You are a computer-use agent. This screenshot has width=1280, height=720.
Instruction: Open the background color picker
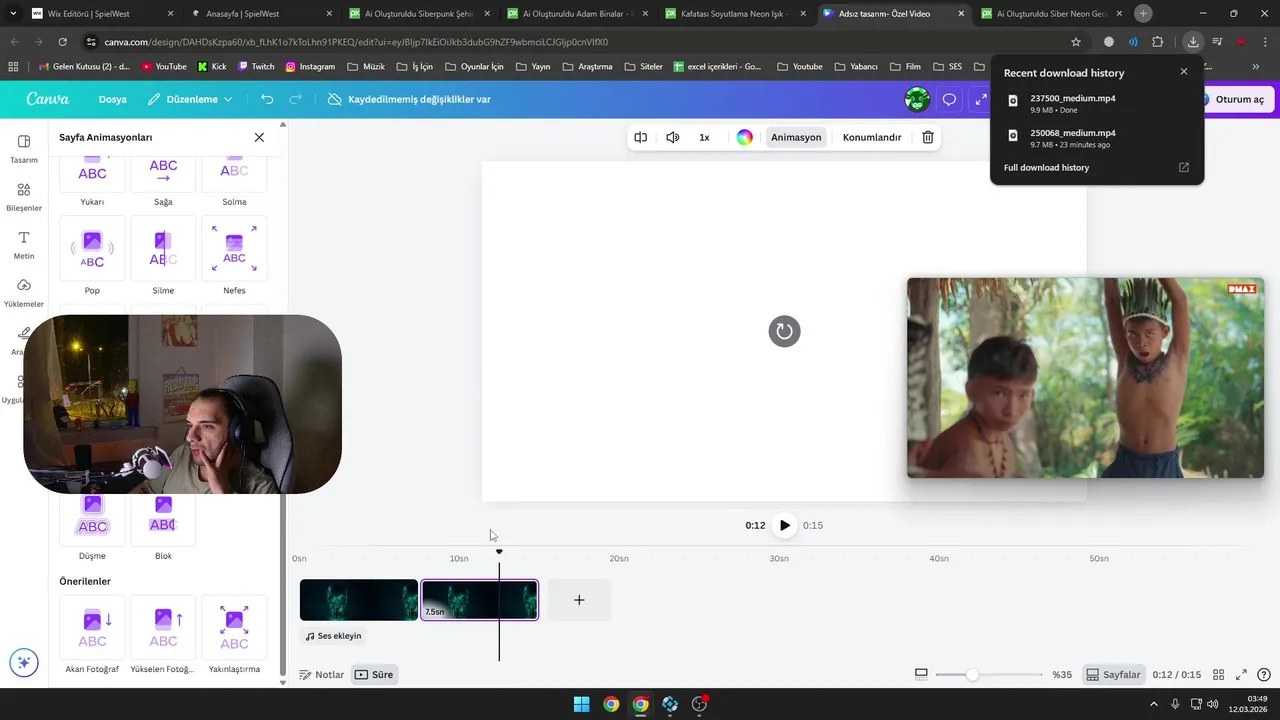pyautogui.click(x=745, y=137)
